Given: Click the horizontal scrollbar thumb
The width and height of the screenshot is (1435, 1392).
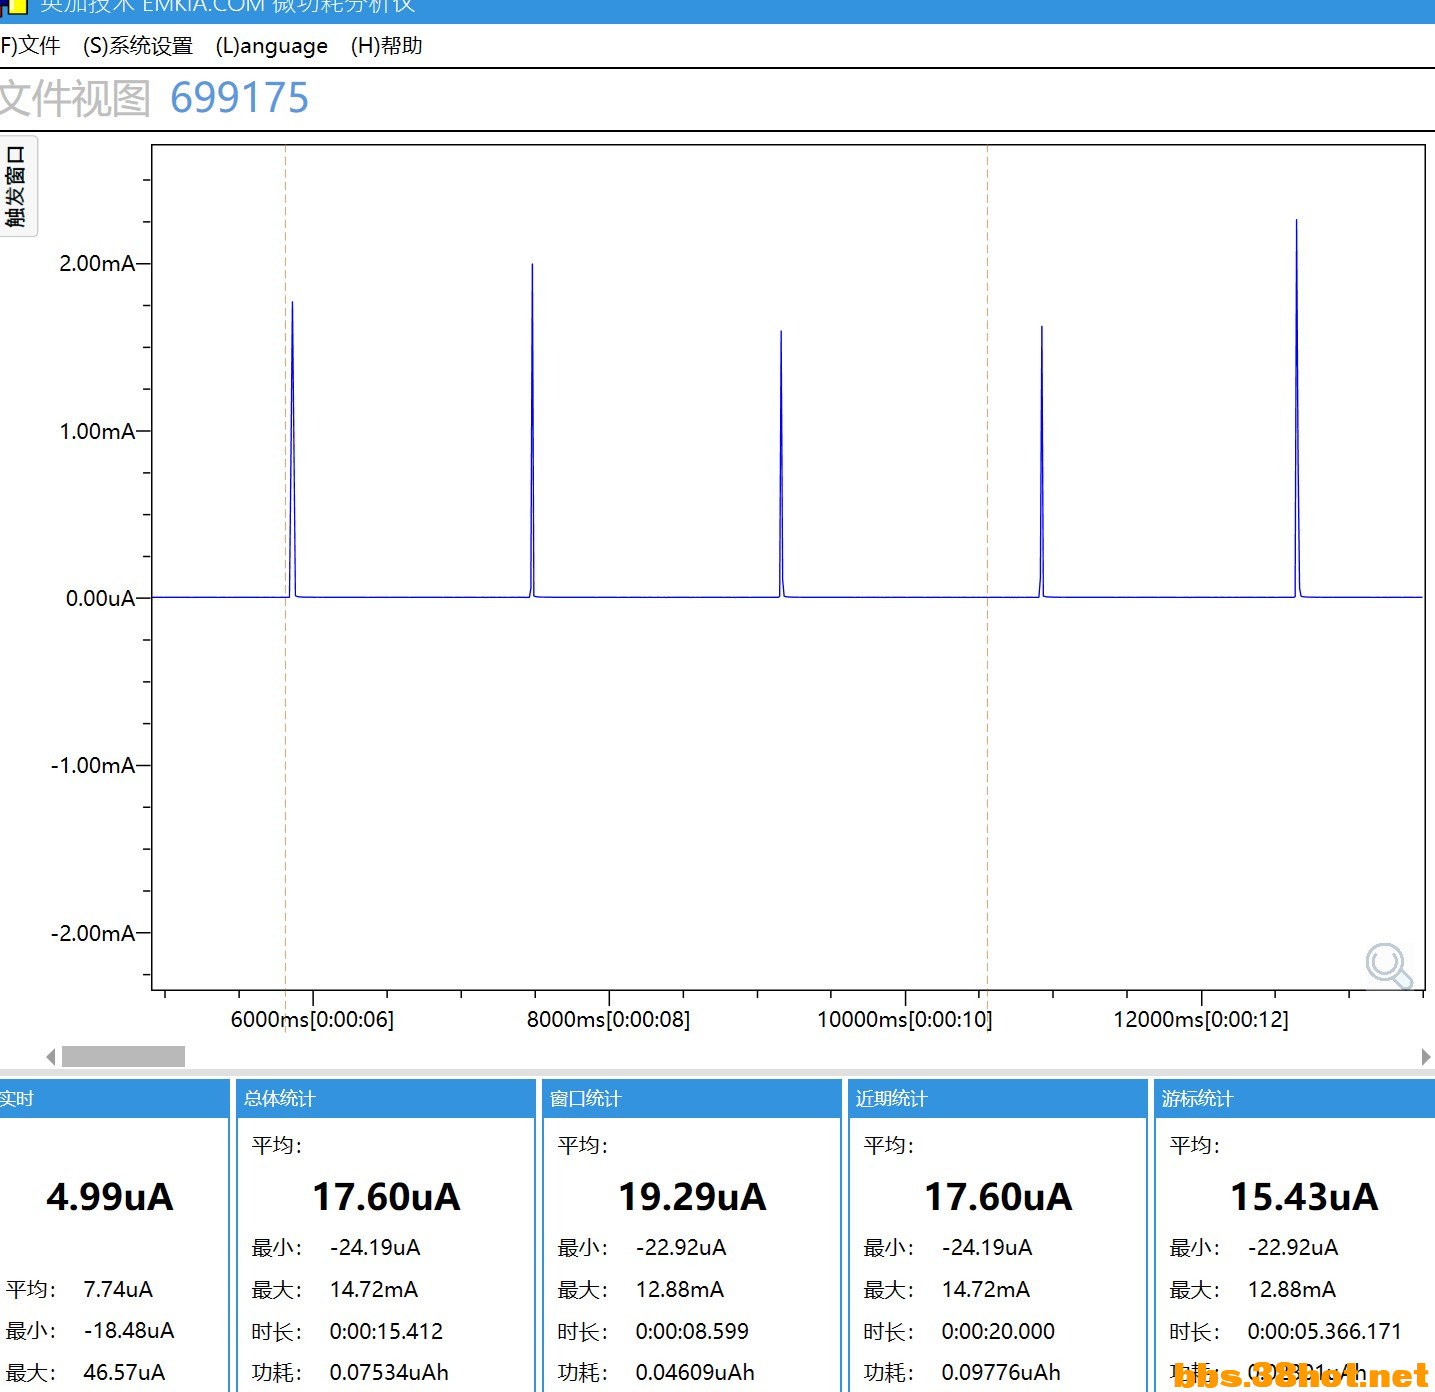Looking at the screenshot, I should 123,1056.
